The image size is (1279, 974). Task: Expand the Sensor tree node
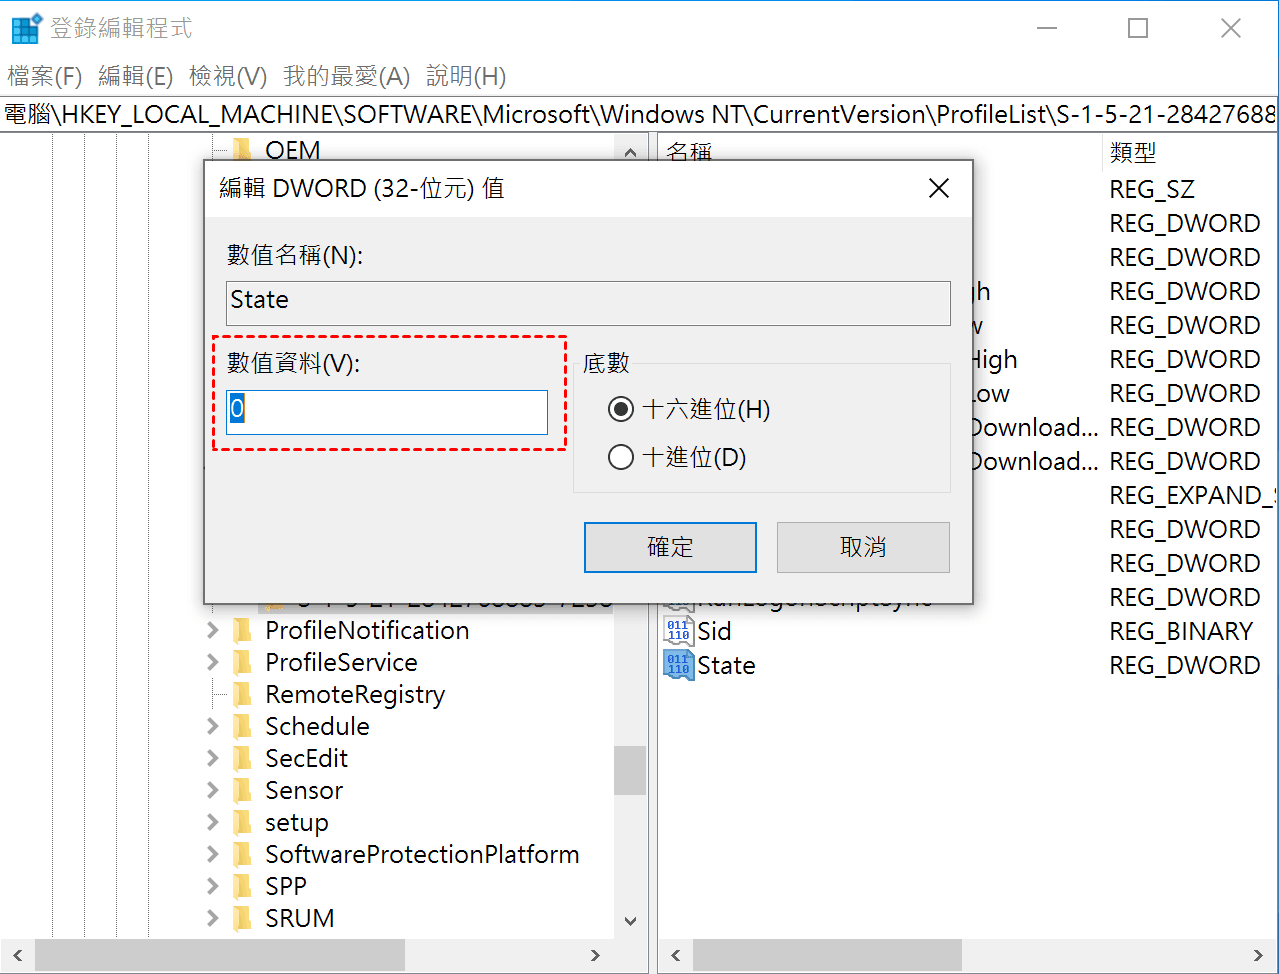(x=212, y=790)
